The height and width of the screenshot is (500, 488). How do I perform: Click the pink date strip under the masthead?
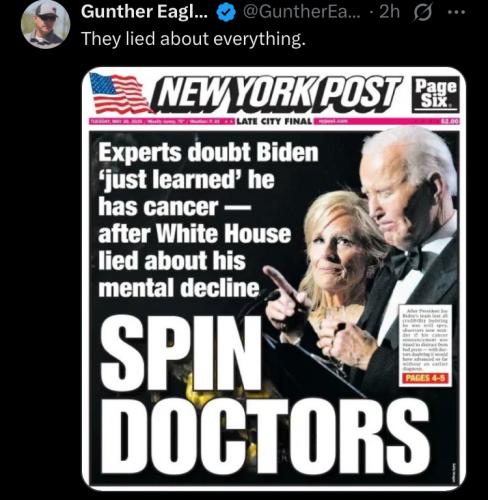[274, 121]
